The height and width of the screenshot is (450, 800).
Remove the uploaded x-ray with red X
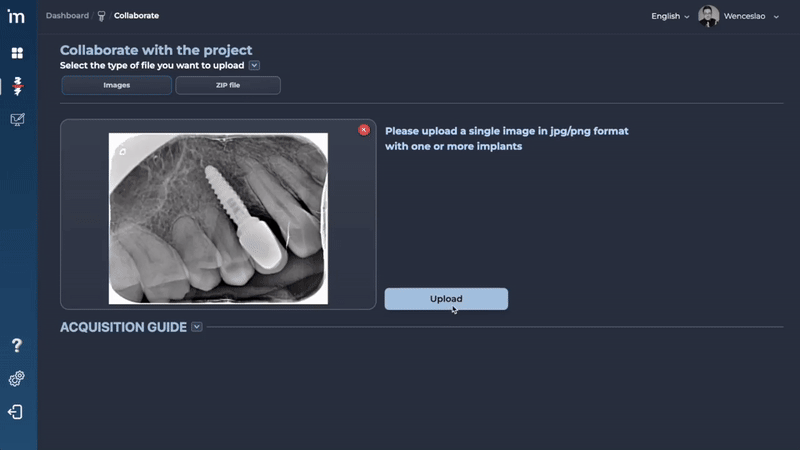coord(364,130)
